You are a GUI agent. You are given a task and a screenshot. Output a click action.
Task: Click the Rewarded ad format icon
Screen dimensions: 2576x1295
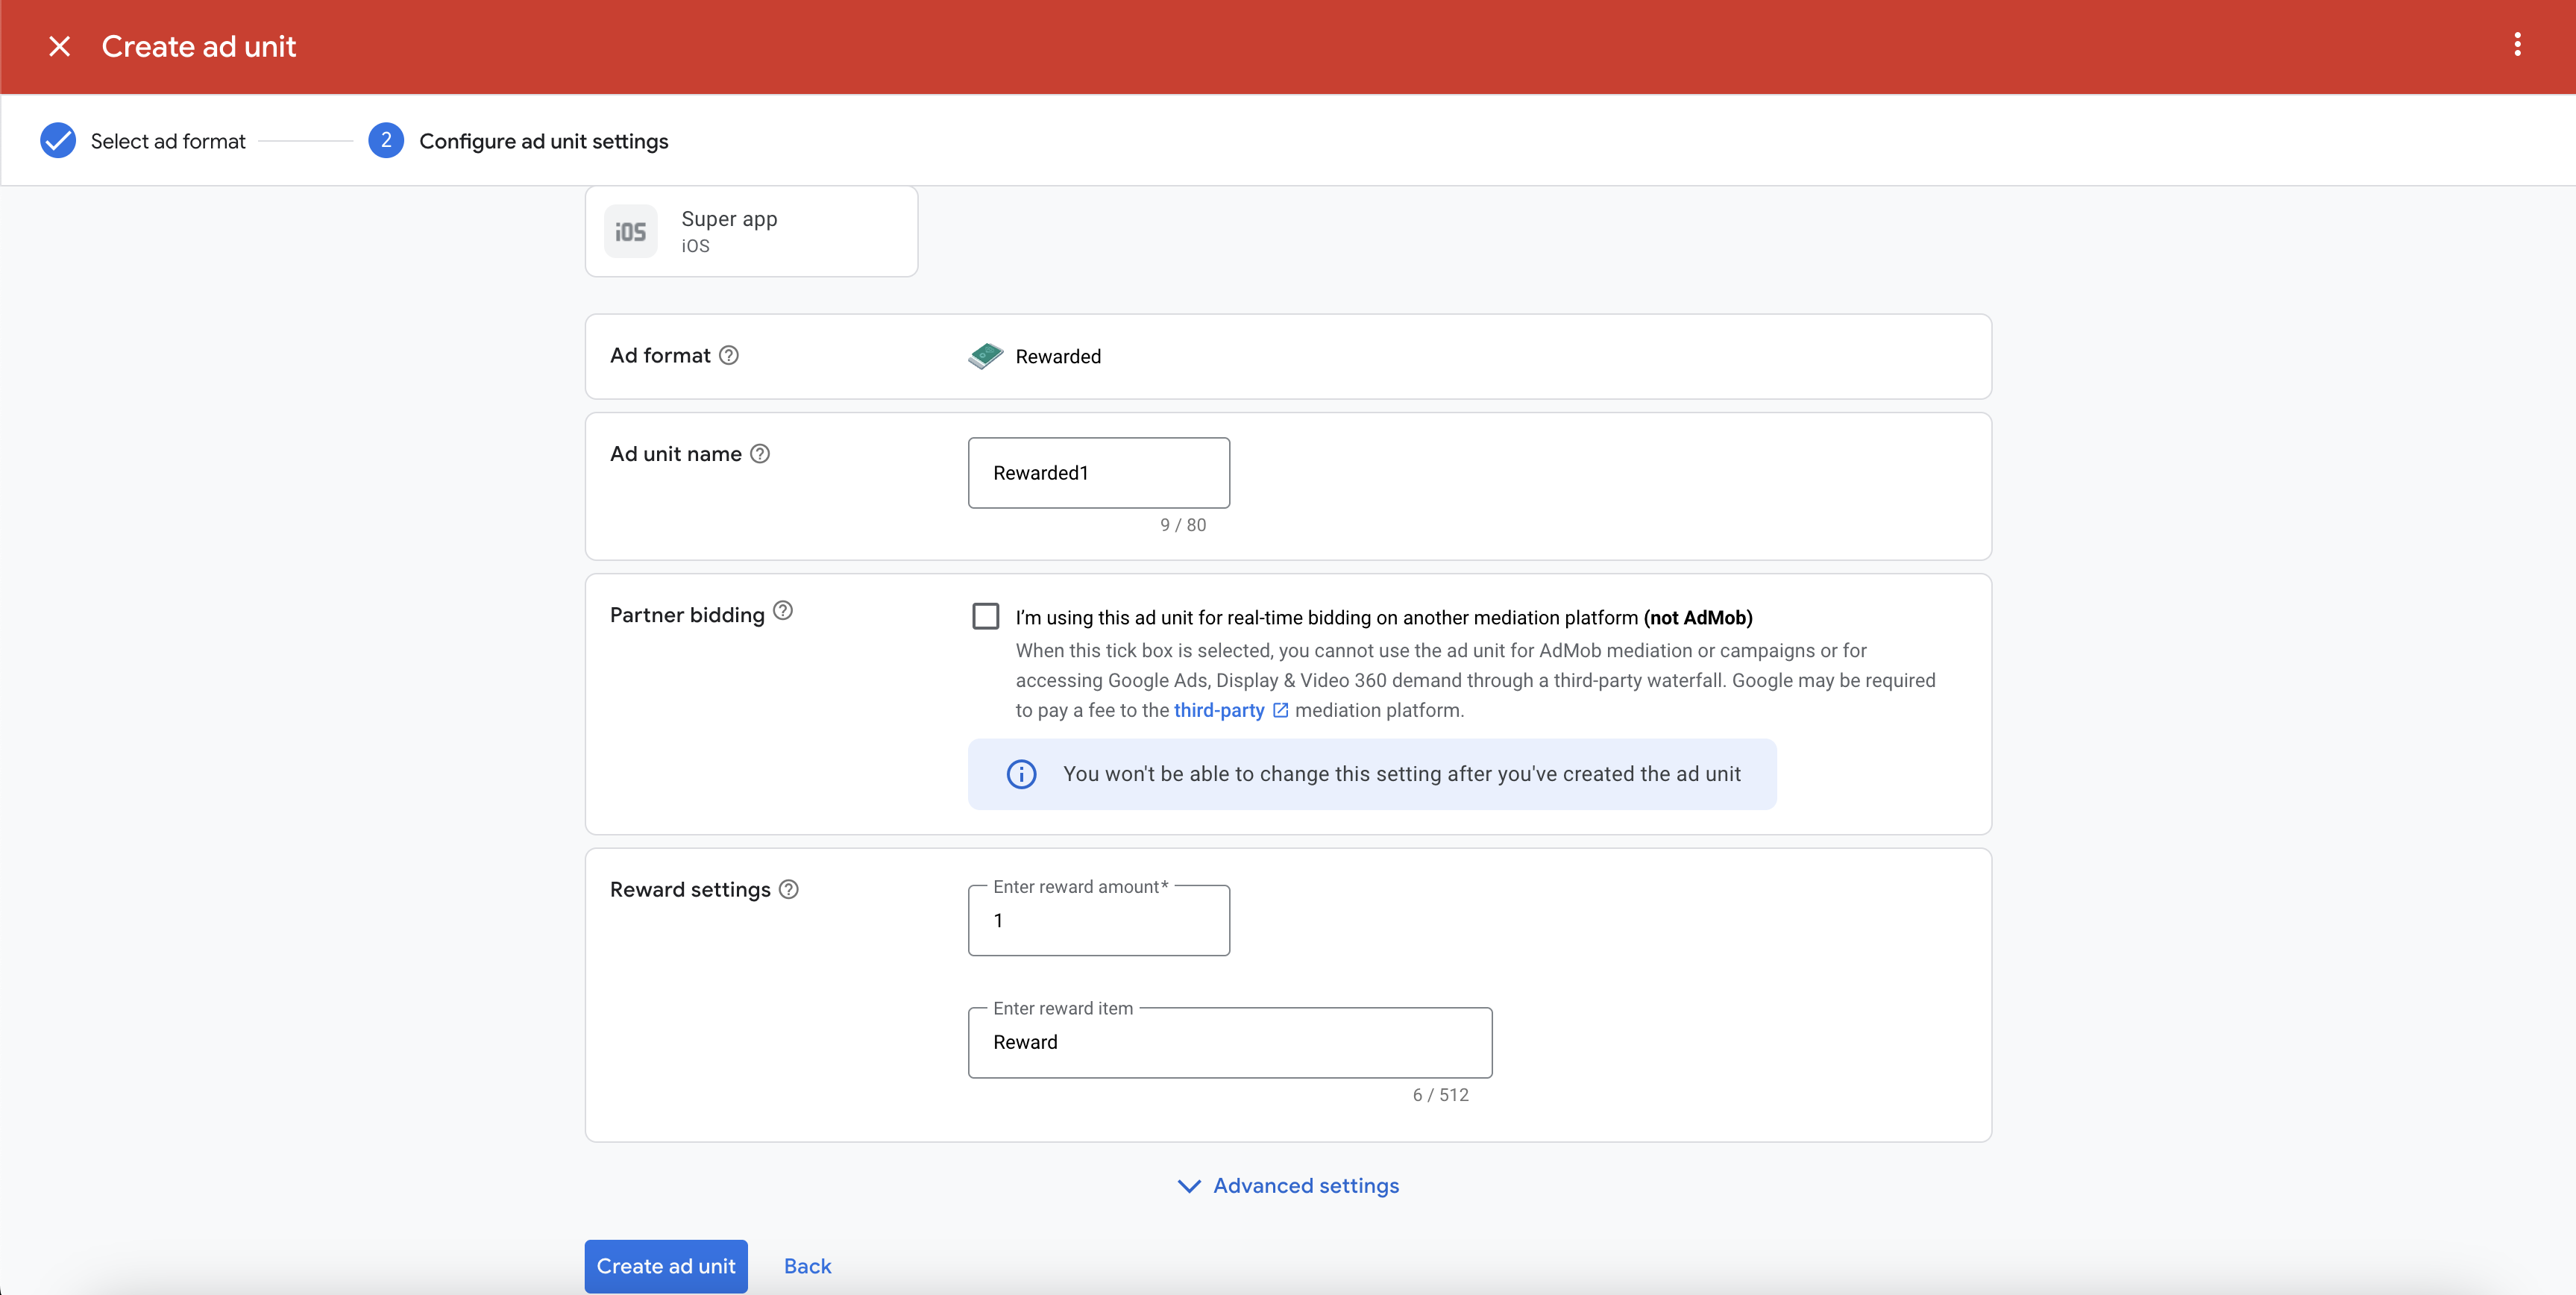[985, 356]
